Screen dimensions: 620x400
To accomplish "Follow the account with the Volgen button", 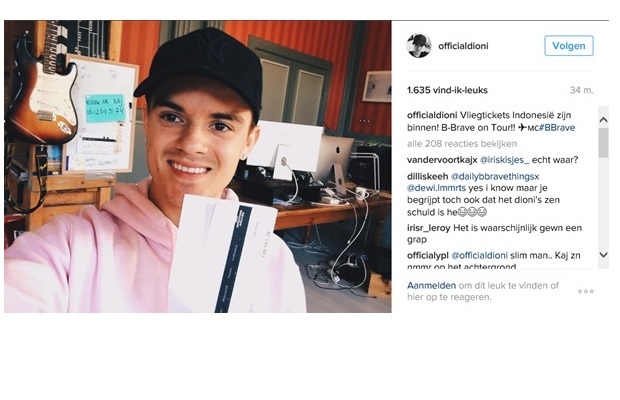I will (x=569, y=46).
